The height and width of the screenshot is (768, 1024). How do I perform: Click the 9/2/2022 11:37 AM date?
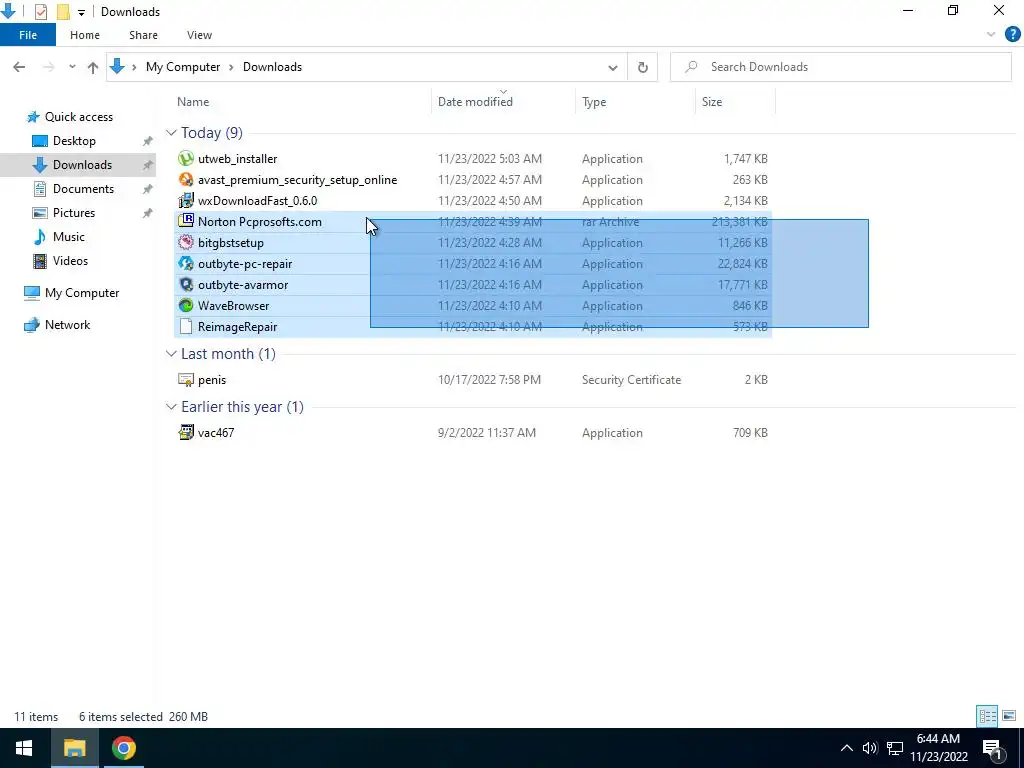(487, 432)
